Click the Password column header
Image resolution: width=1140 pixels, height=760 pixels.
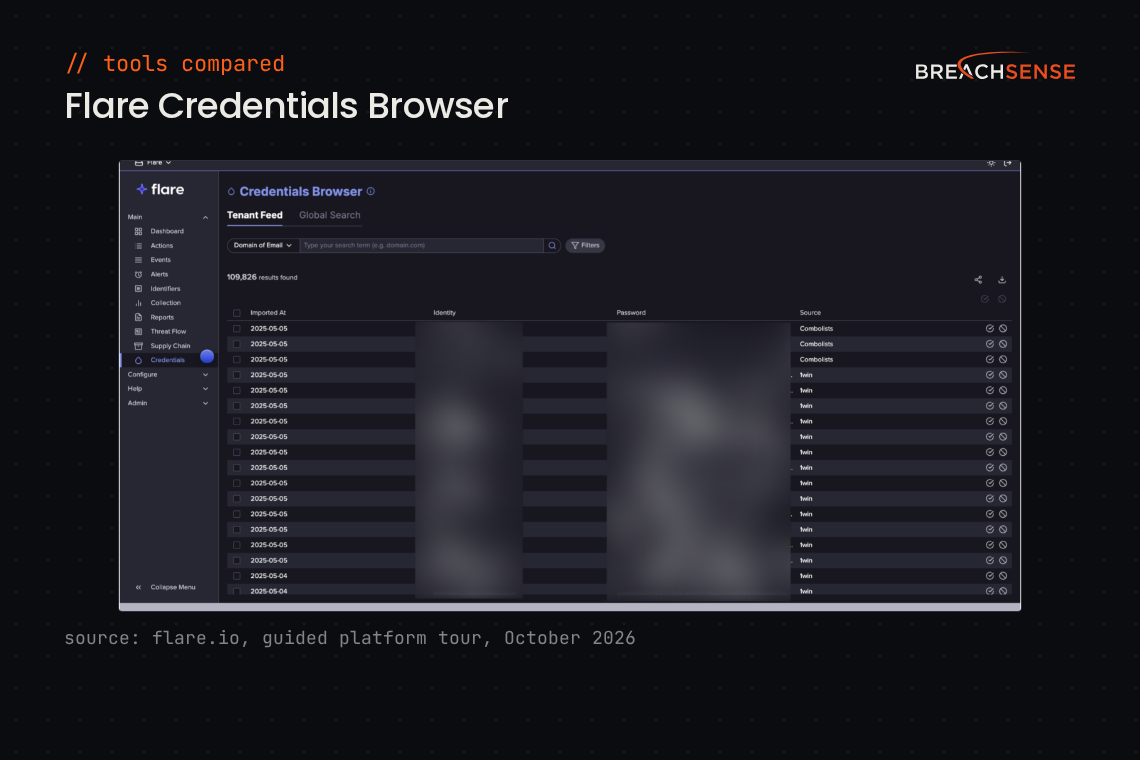tap(631, 313)
